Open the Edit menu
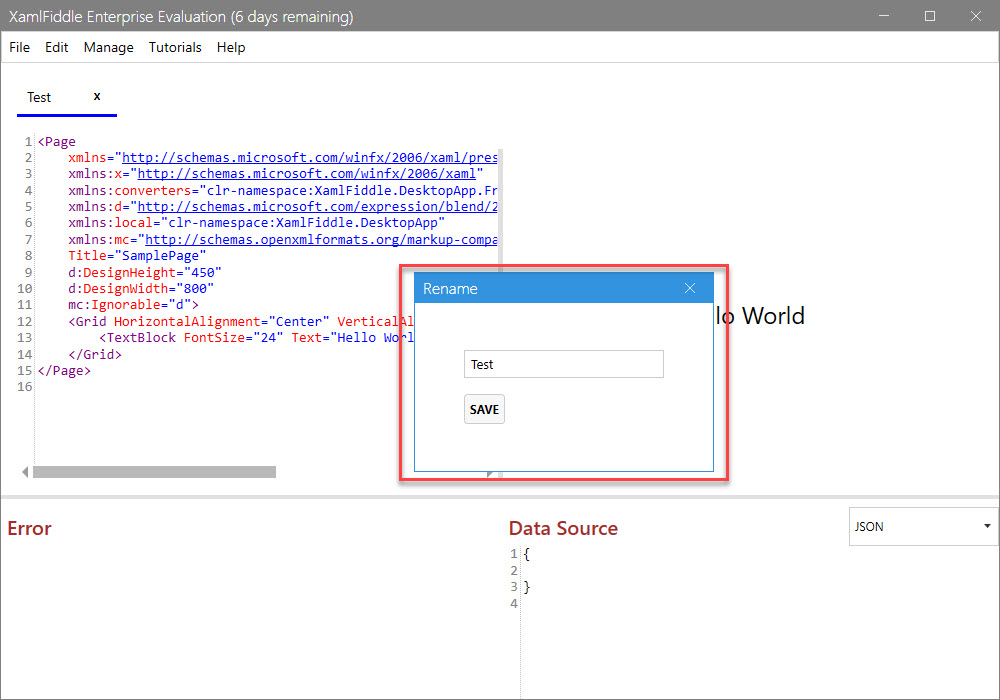Viewport: 1000px width, 700px height. (x=56, y=47)
